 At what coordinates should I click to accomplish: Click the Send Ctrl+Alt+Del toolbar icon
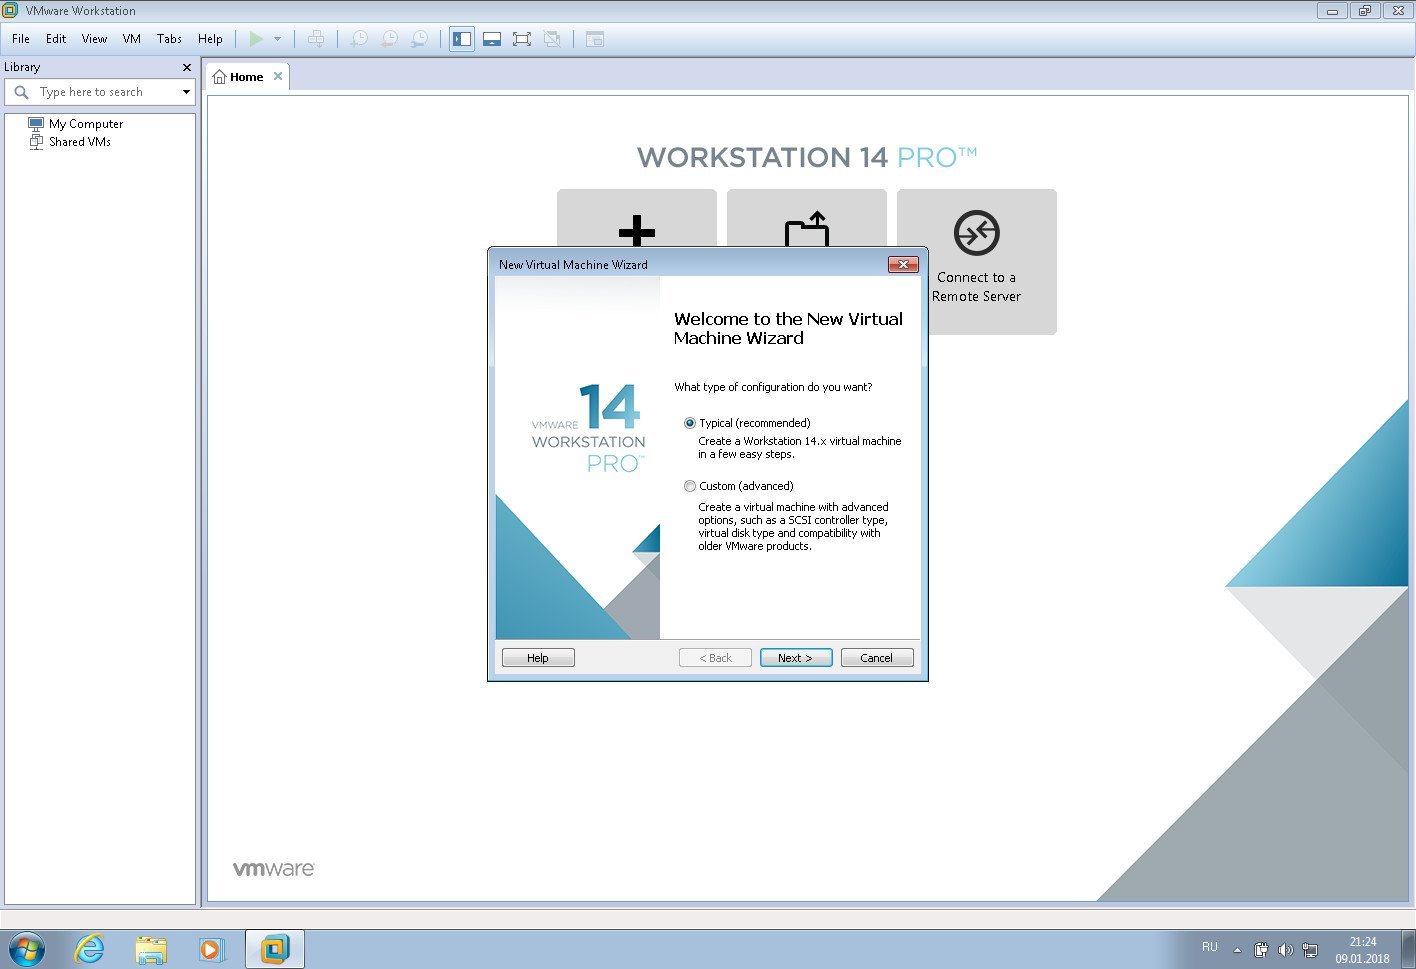point(315,39)
